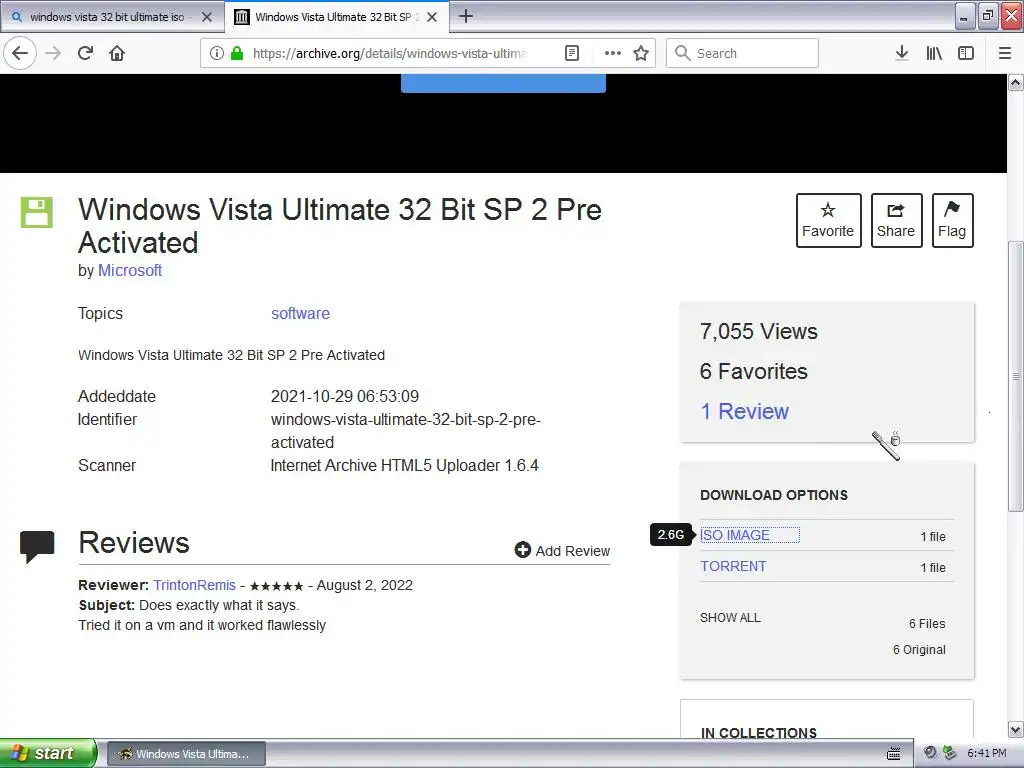The height and width of the screenshot is (768, 1024).
Task: Close the windows vista 32 bit search tab
Action: click(x=207, y=17)
